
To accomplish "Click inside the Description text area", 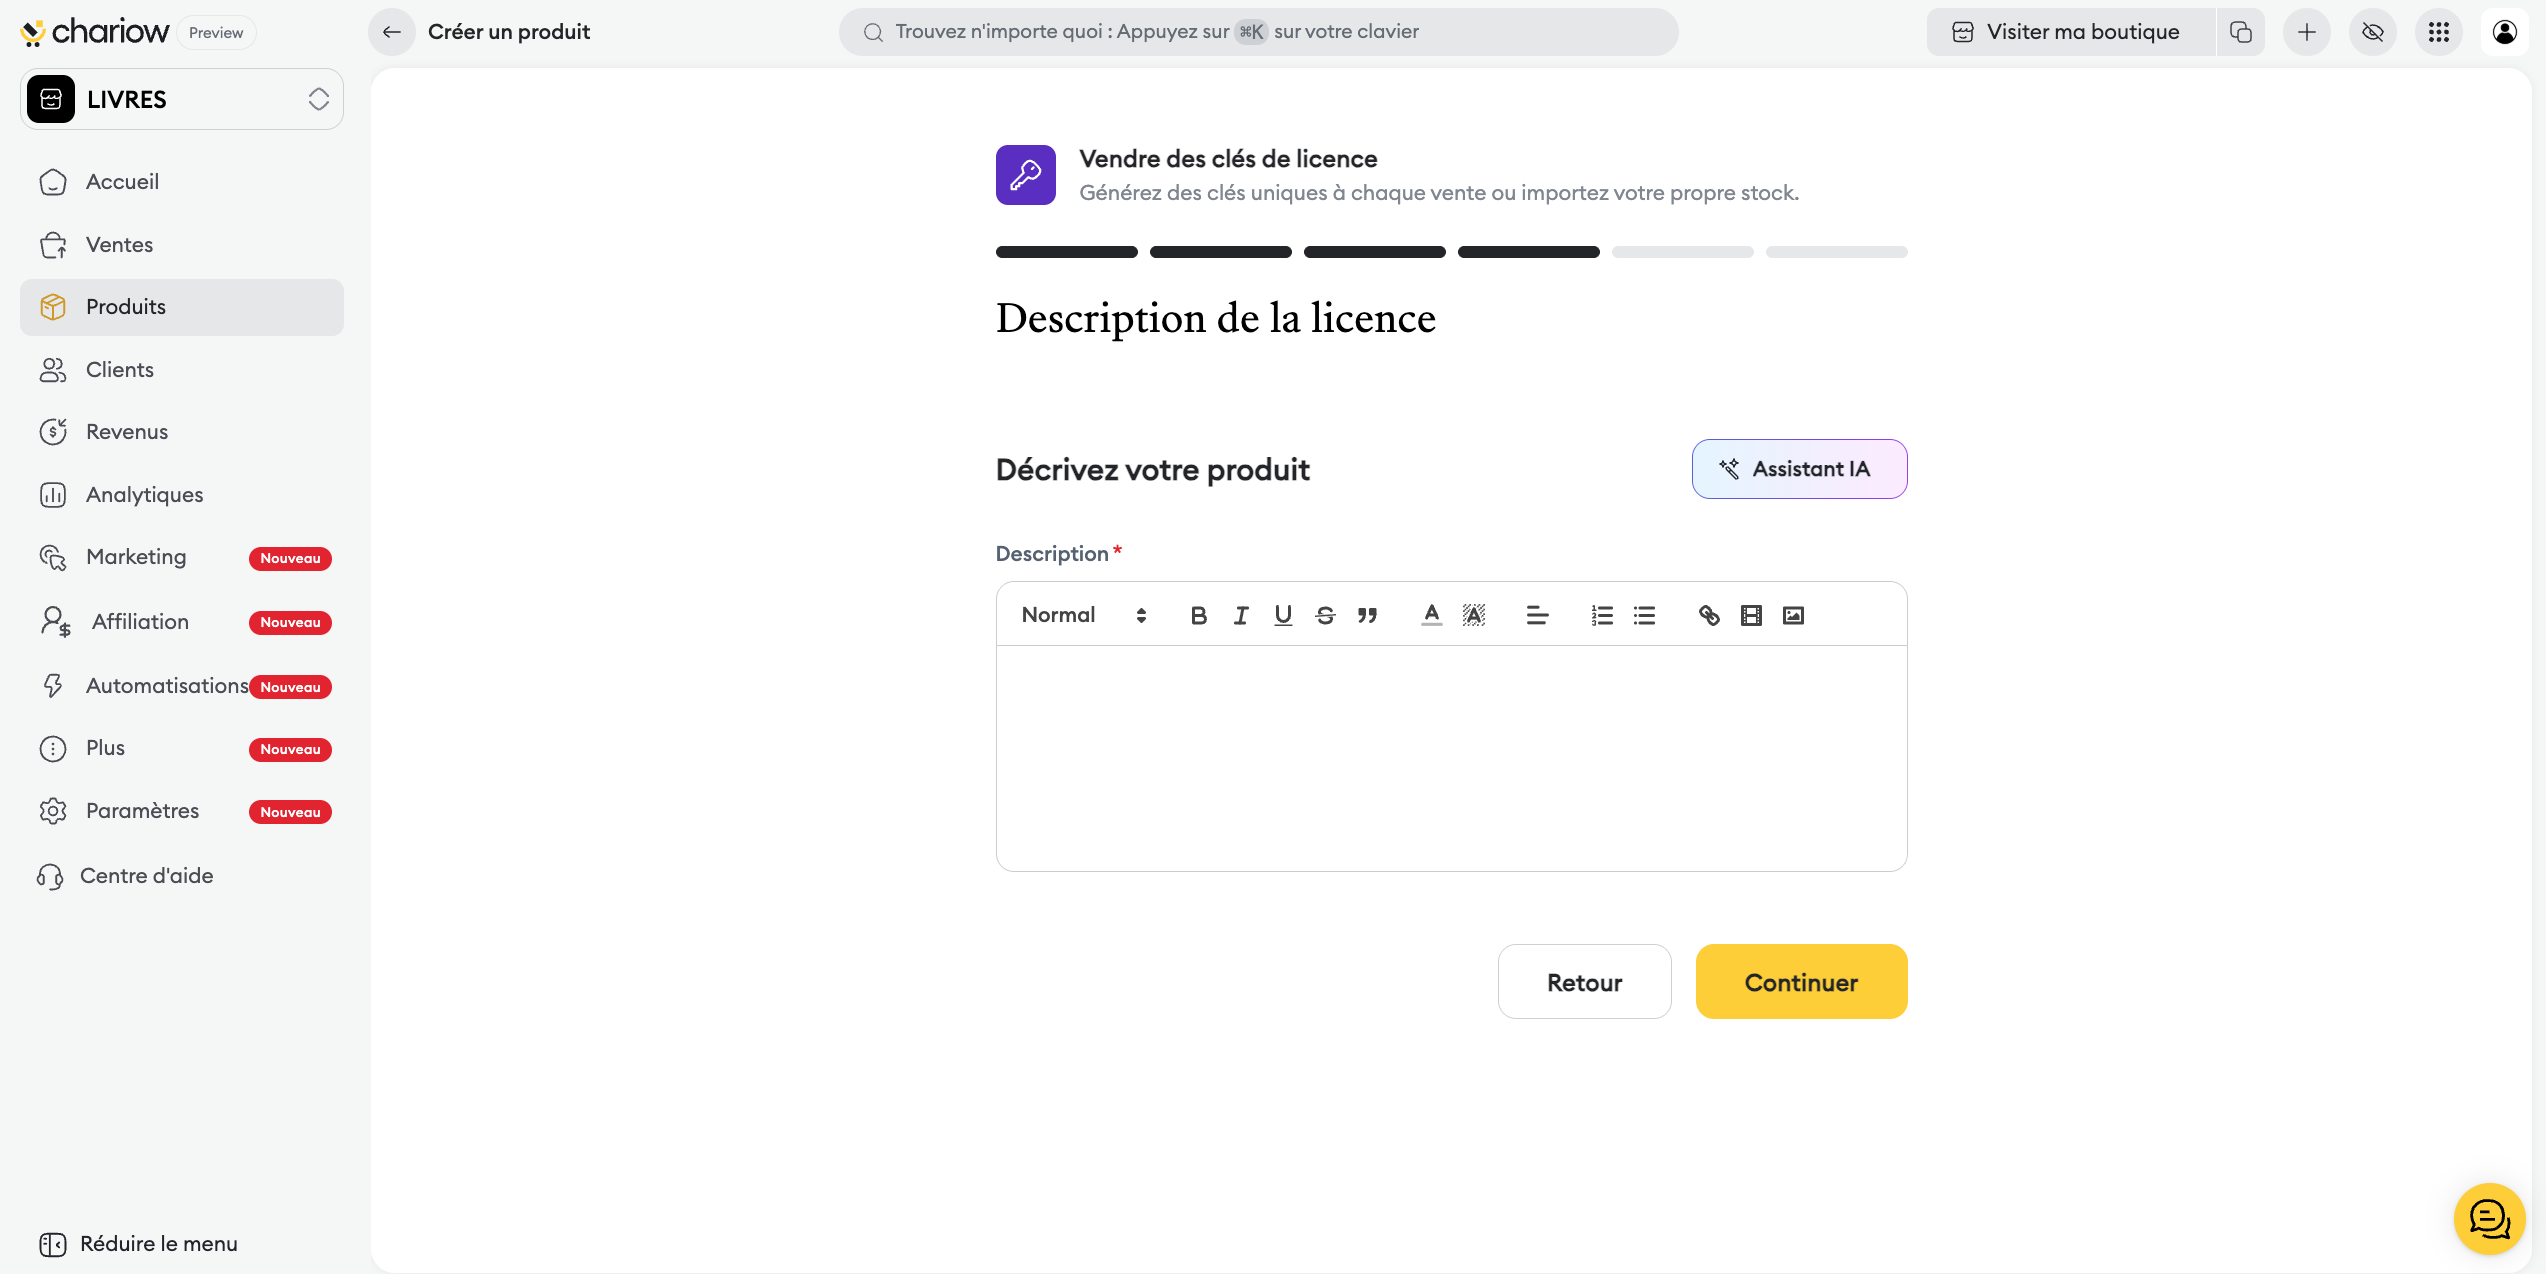I will 1451,757.
